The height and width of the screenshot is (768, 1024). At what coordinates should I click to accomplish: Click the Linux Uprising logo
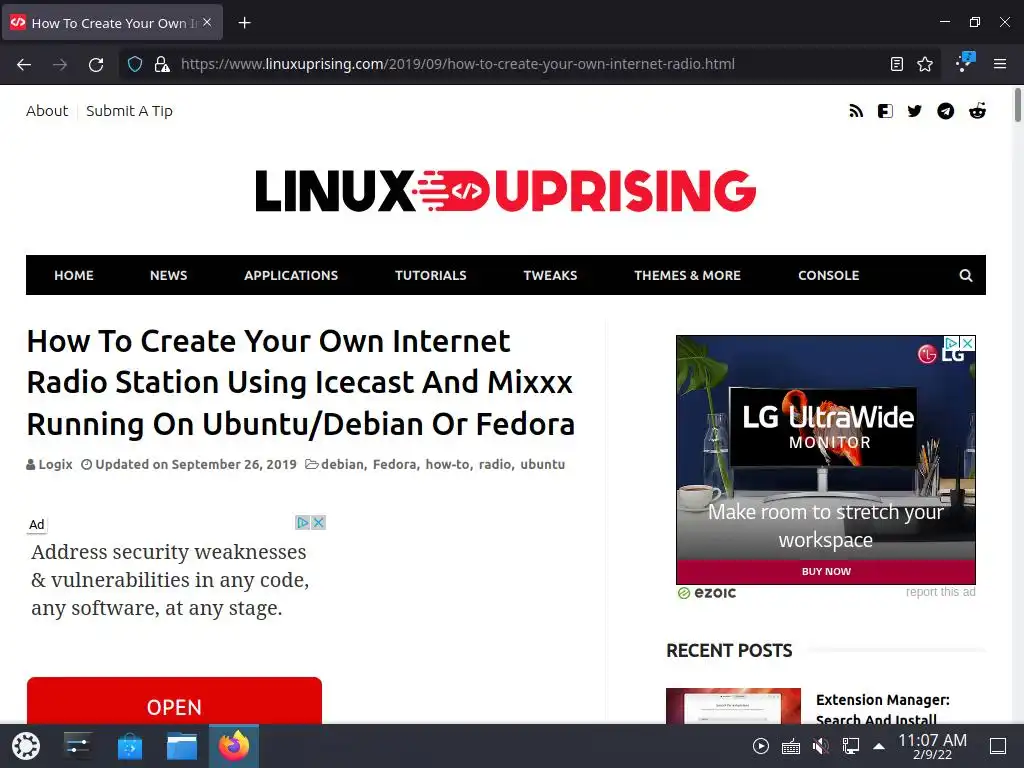(505, 191)
